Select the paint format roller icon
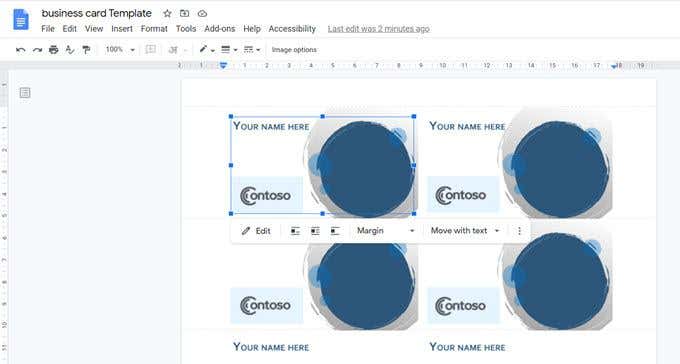680x364 pixels. pyautogui.click(x=86, y=49)
